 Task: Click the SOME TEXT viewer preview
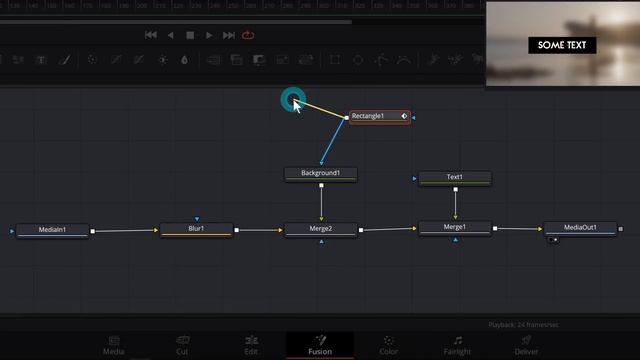563,44
